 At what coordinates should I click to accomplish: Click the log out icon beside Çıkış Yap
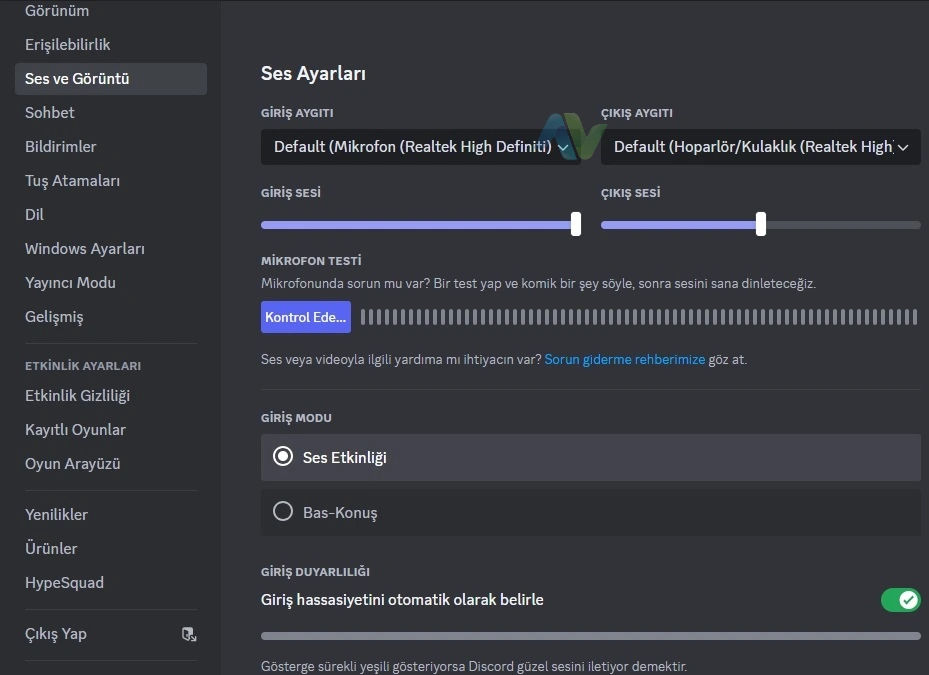pyautogui.click(x=189, y=634)
